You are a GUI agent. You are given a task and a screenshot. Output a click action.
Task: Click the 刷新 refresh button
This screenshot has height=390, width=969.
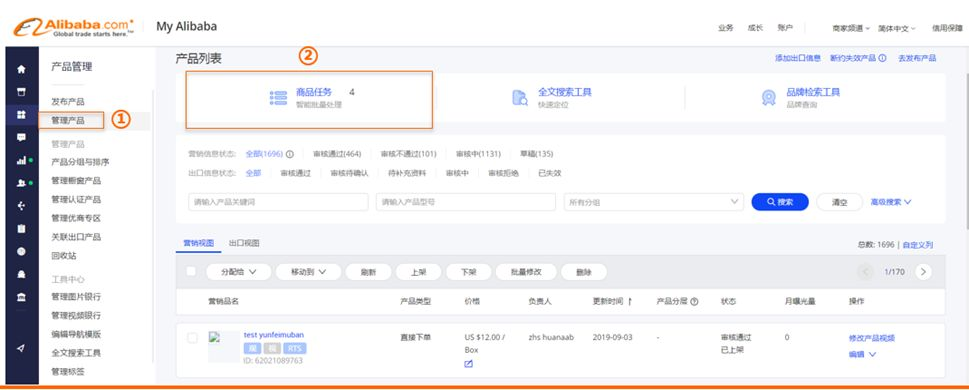point(368,272)
